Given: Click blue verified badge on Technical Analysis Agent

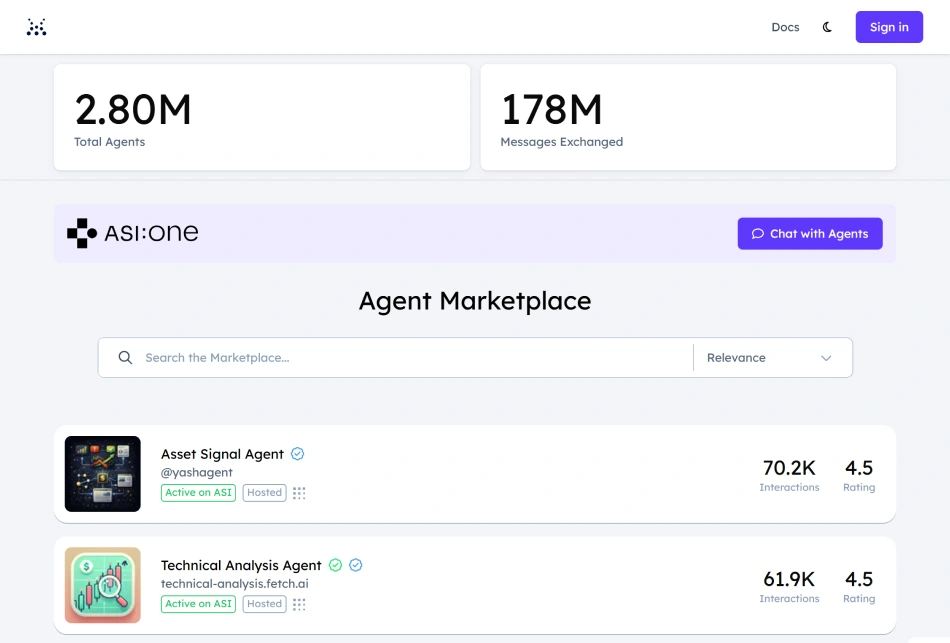Looking at the screenshot, I should (x=355, y=565).
